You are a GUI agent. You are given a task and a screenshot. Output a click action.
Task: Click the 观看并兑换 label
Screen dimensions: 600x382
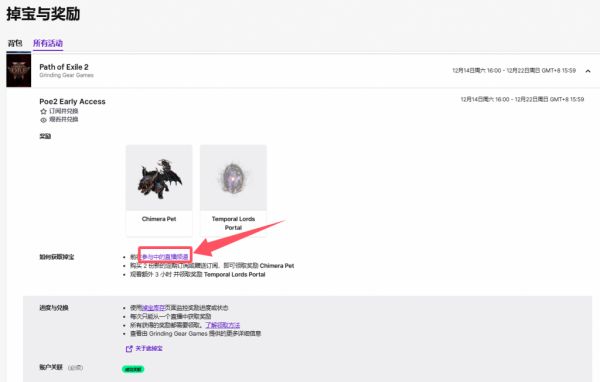64,120
